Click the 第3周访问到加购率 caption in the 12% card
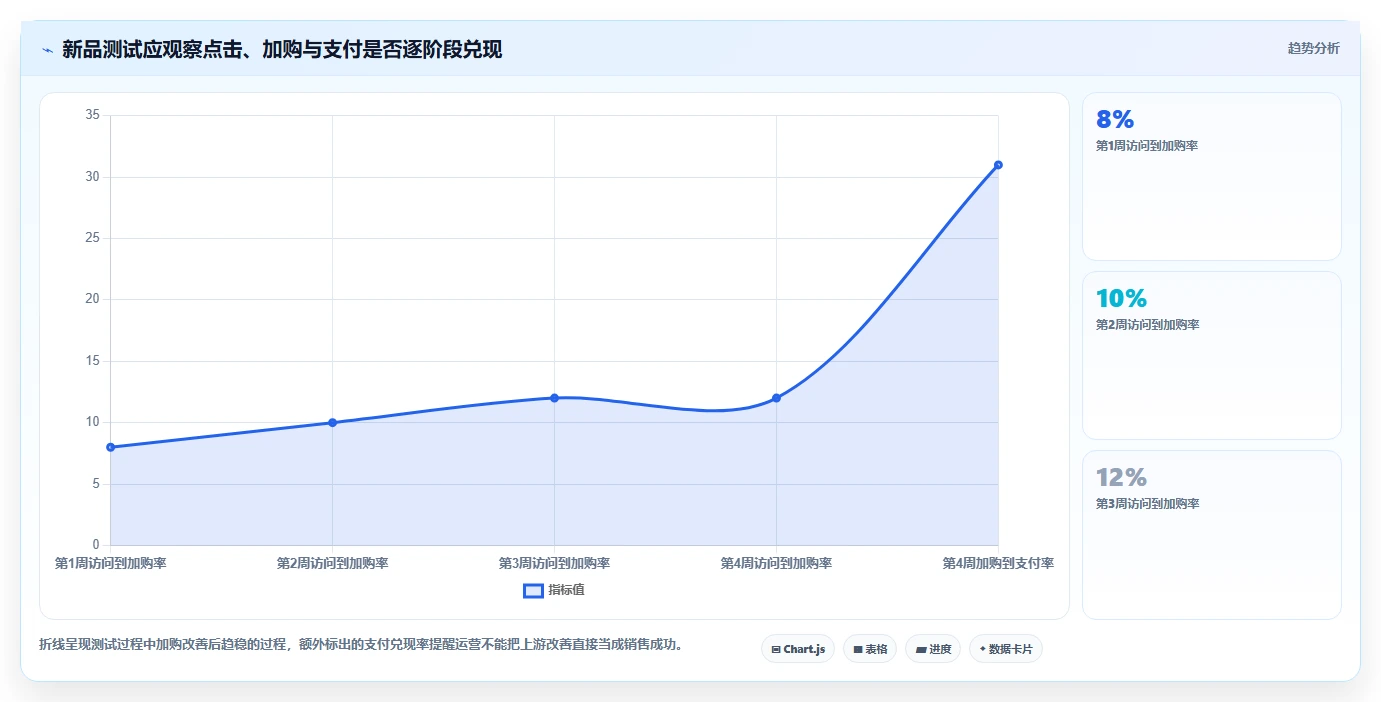Viewport: 1381px width, 702px height. click(1147, 504)
